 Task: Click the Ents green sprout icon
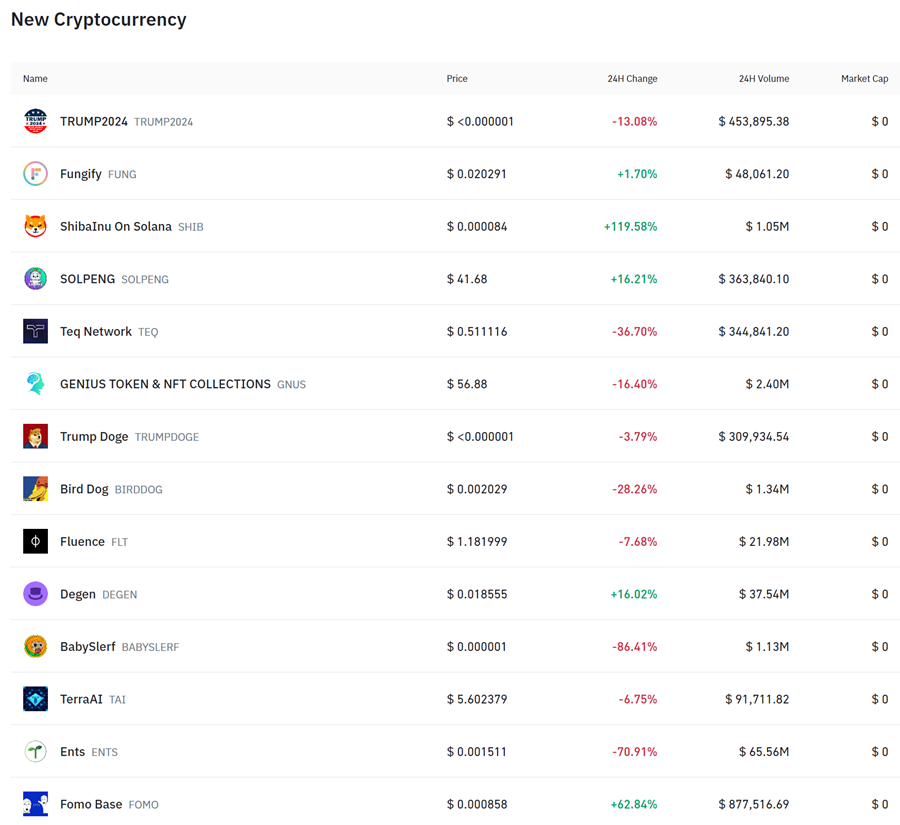pos(35,751)
